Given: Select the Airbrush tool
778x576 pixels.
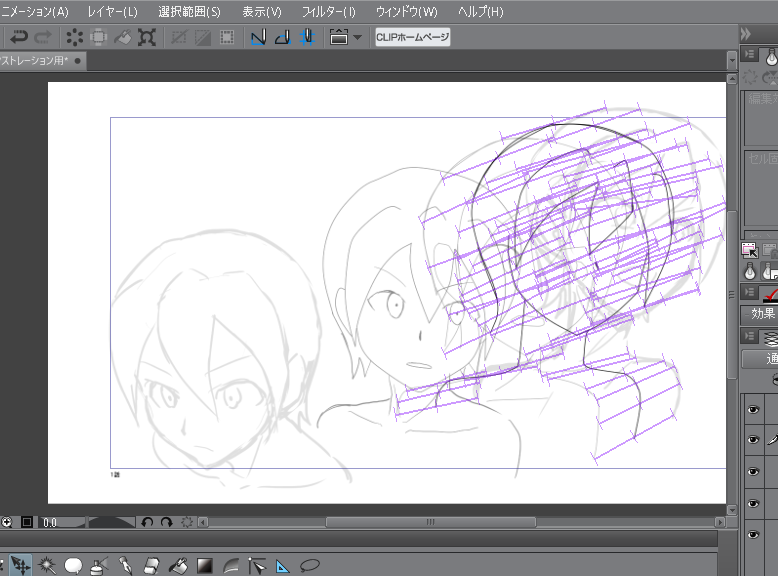Looking at the screenshot, I should pos(99,566).
